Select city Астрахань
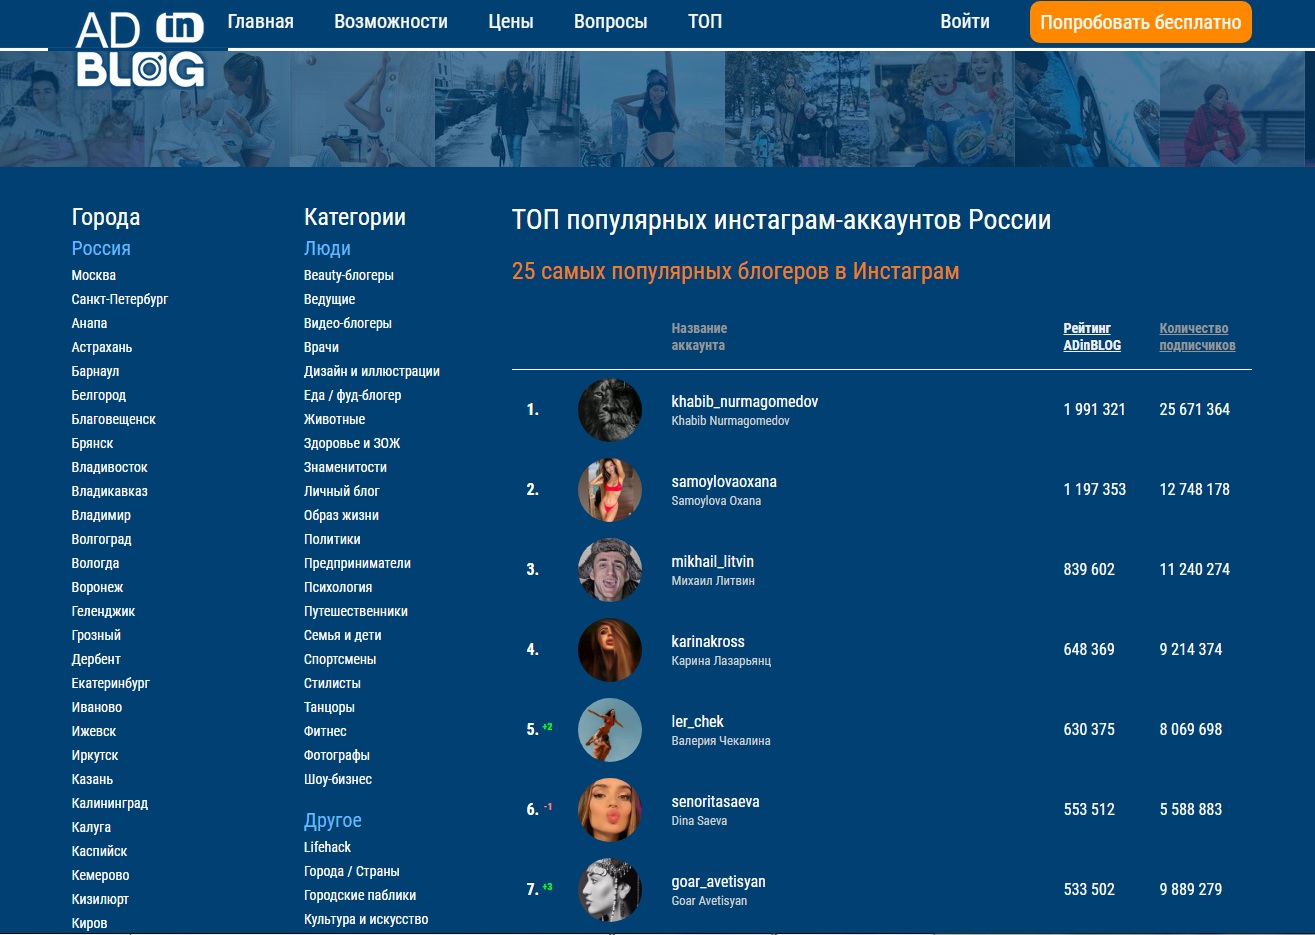Image resolution: width=1315 pixels, height=935 pixels. 102,347
